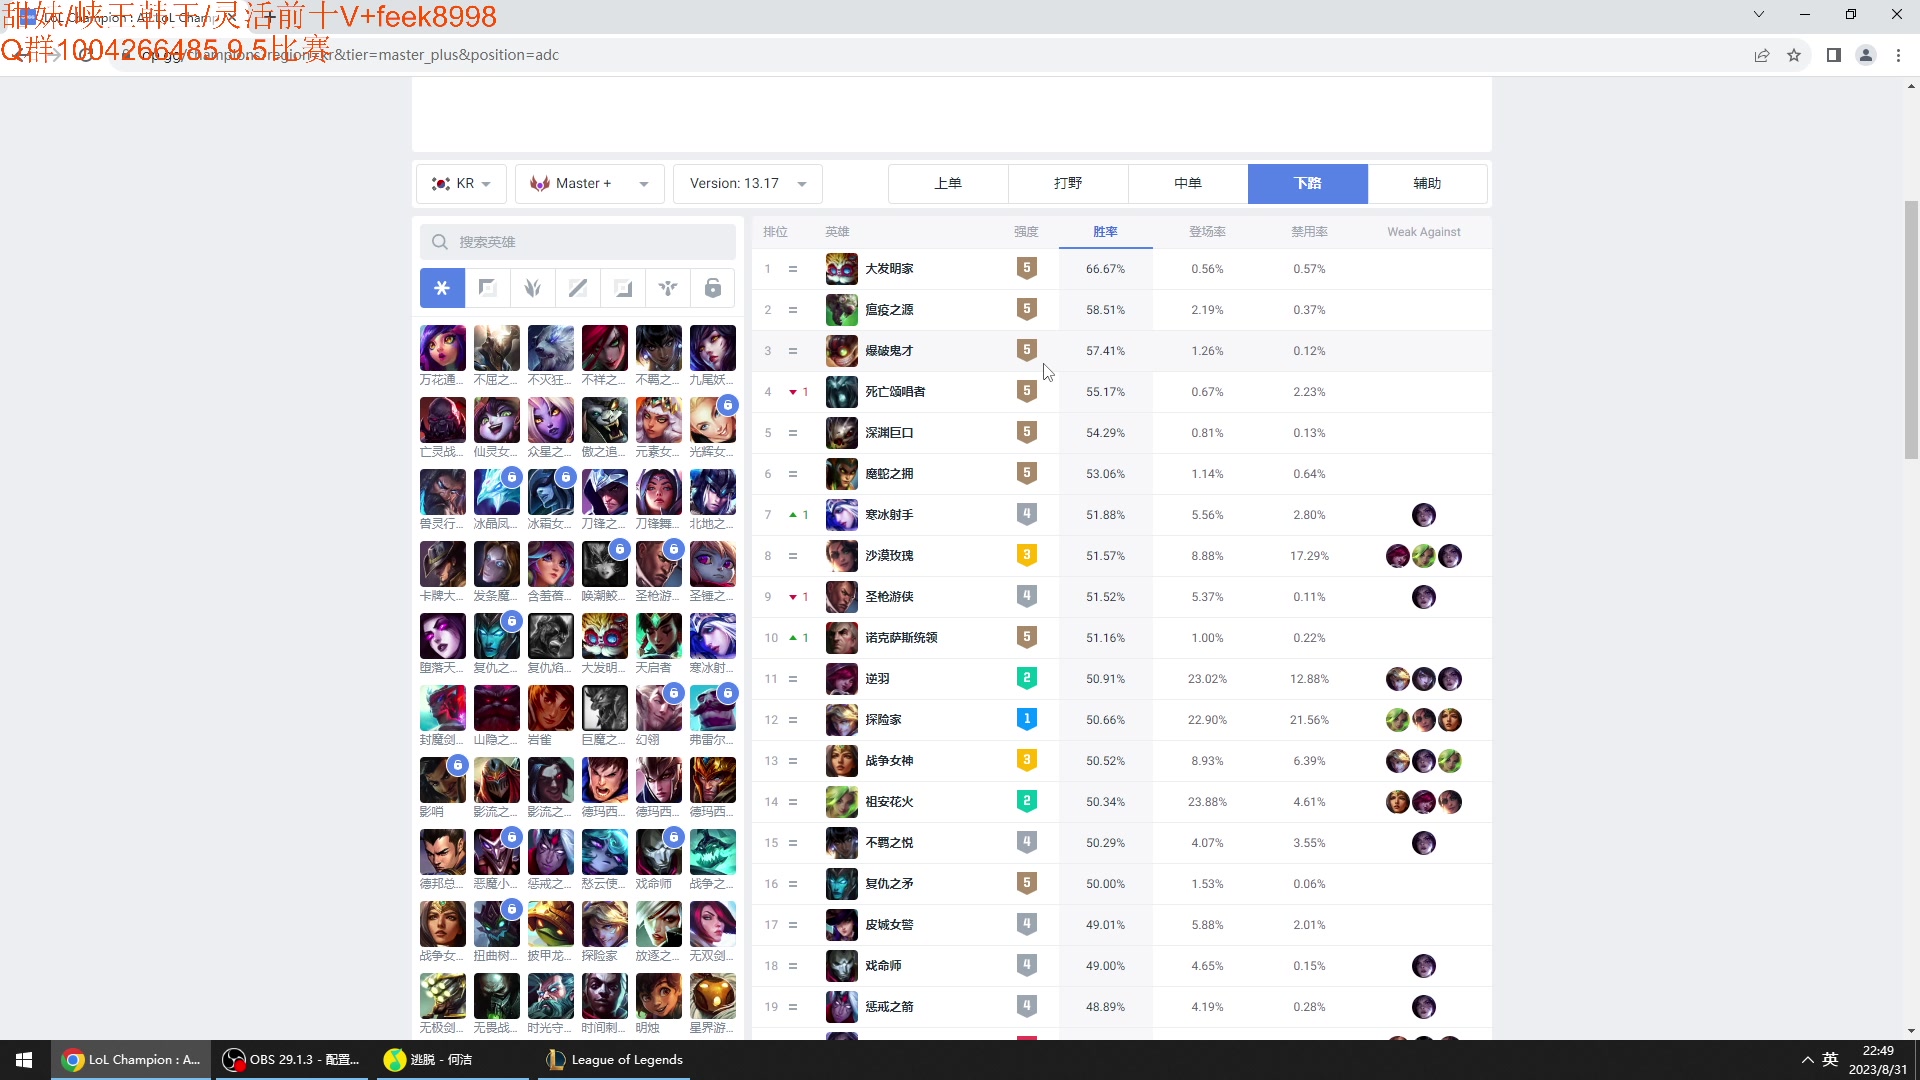Open the Master + tier dropdown
Screen dimensions: 1920x1080
[x=590, y=184]
